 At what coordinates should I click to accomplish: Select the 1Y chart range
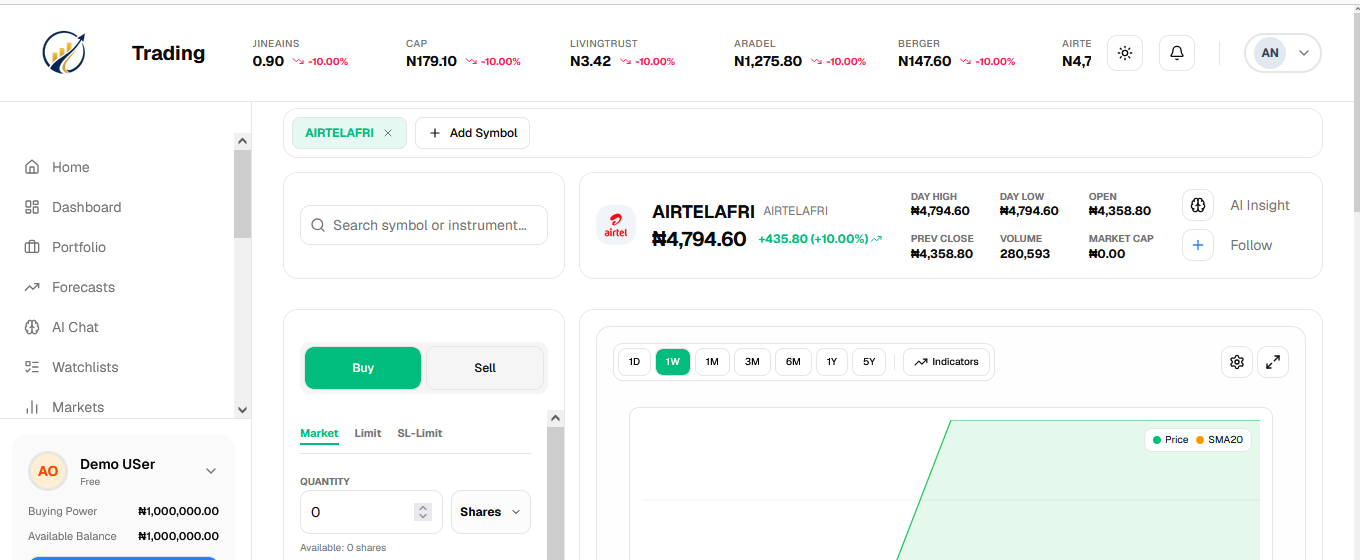tap(832, 362)
